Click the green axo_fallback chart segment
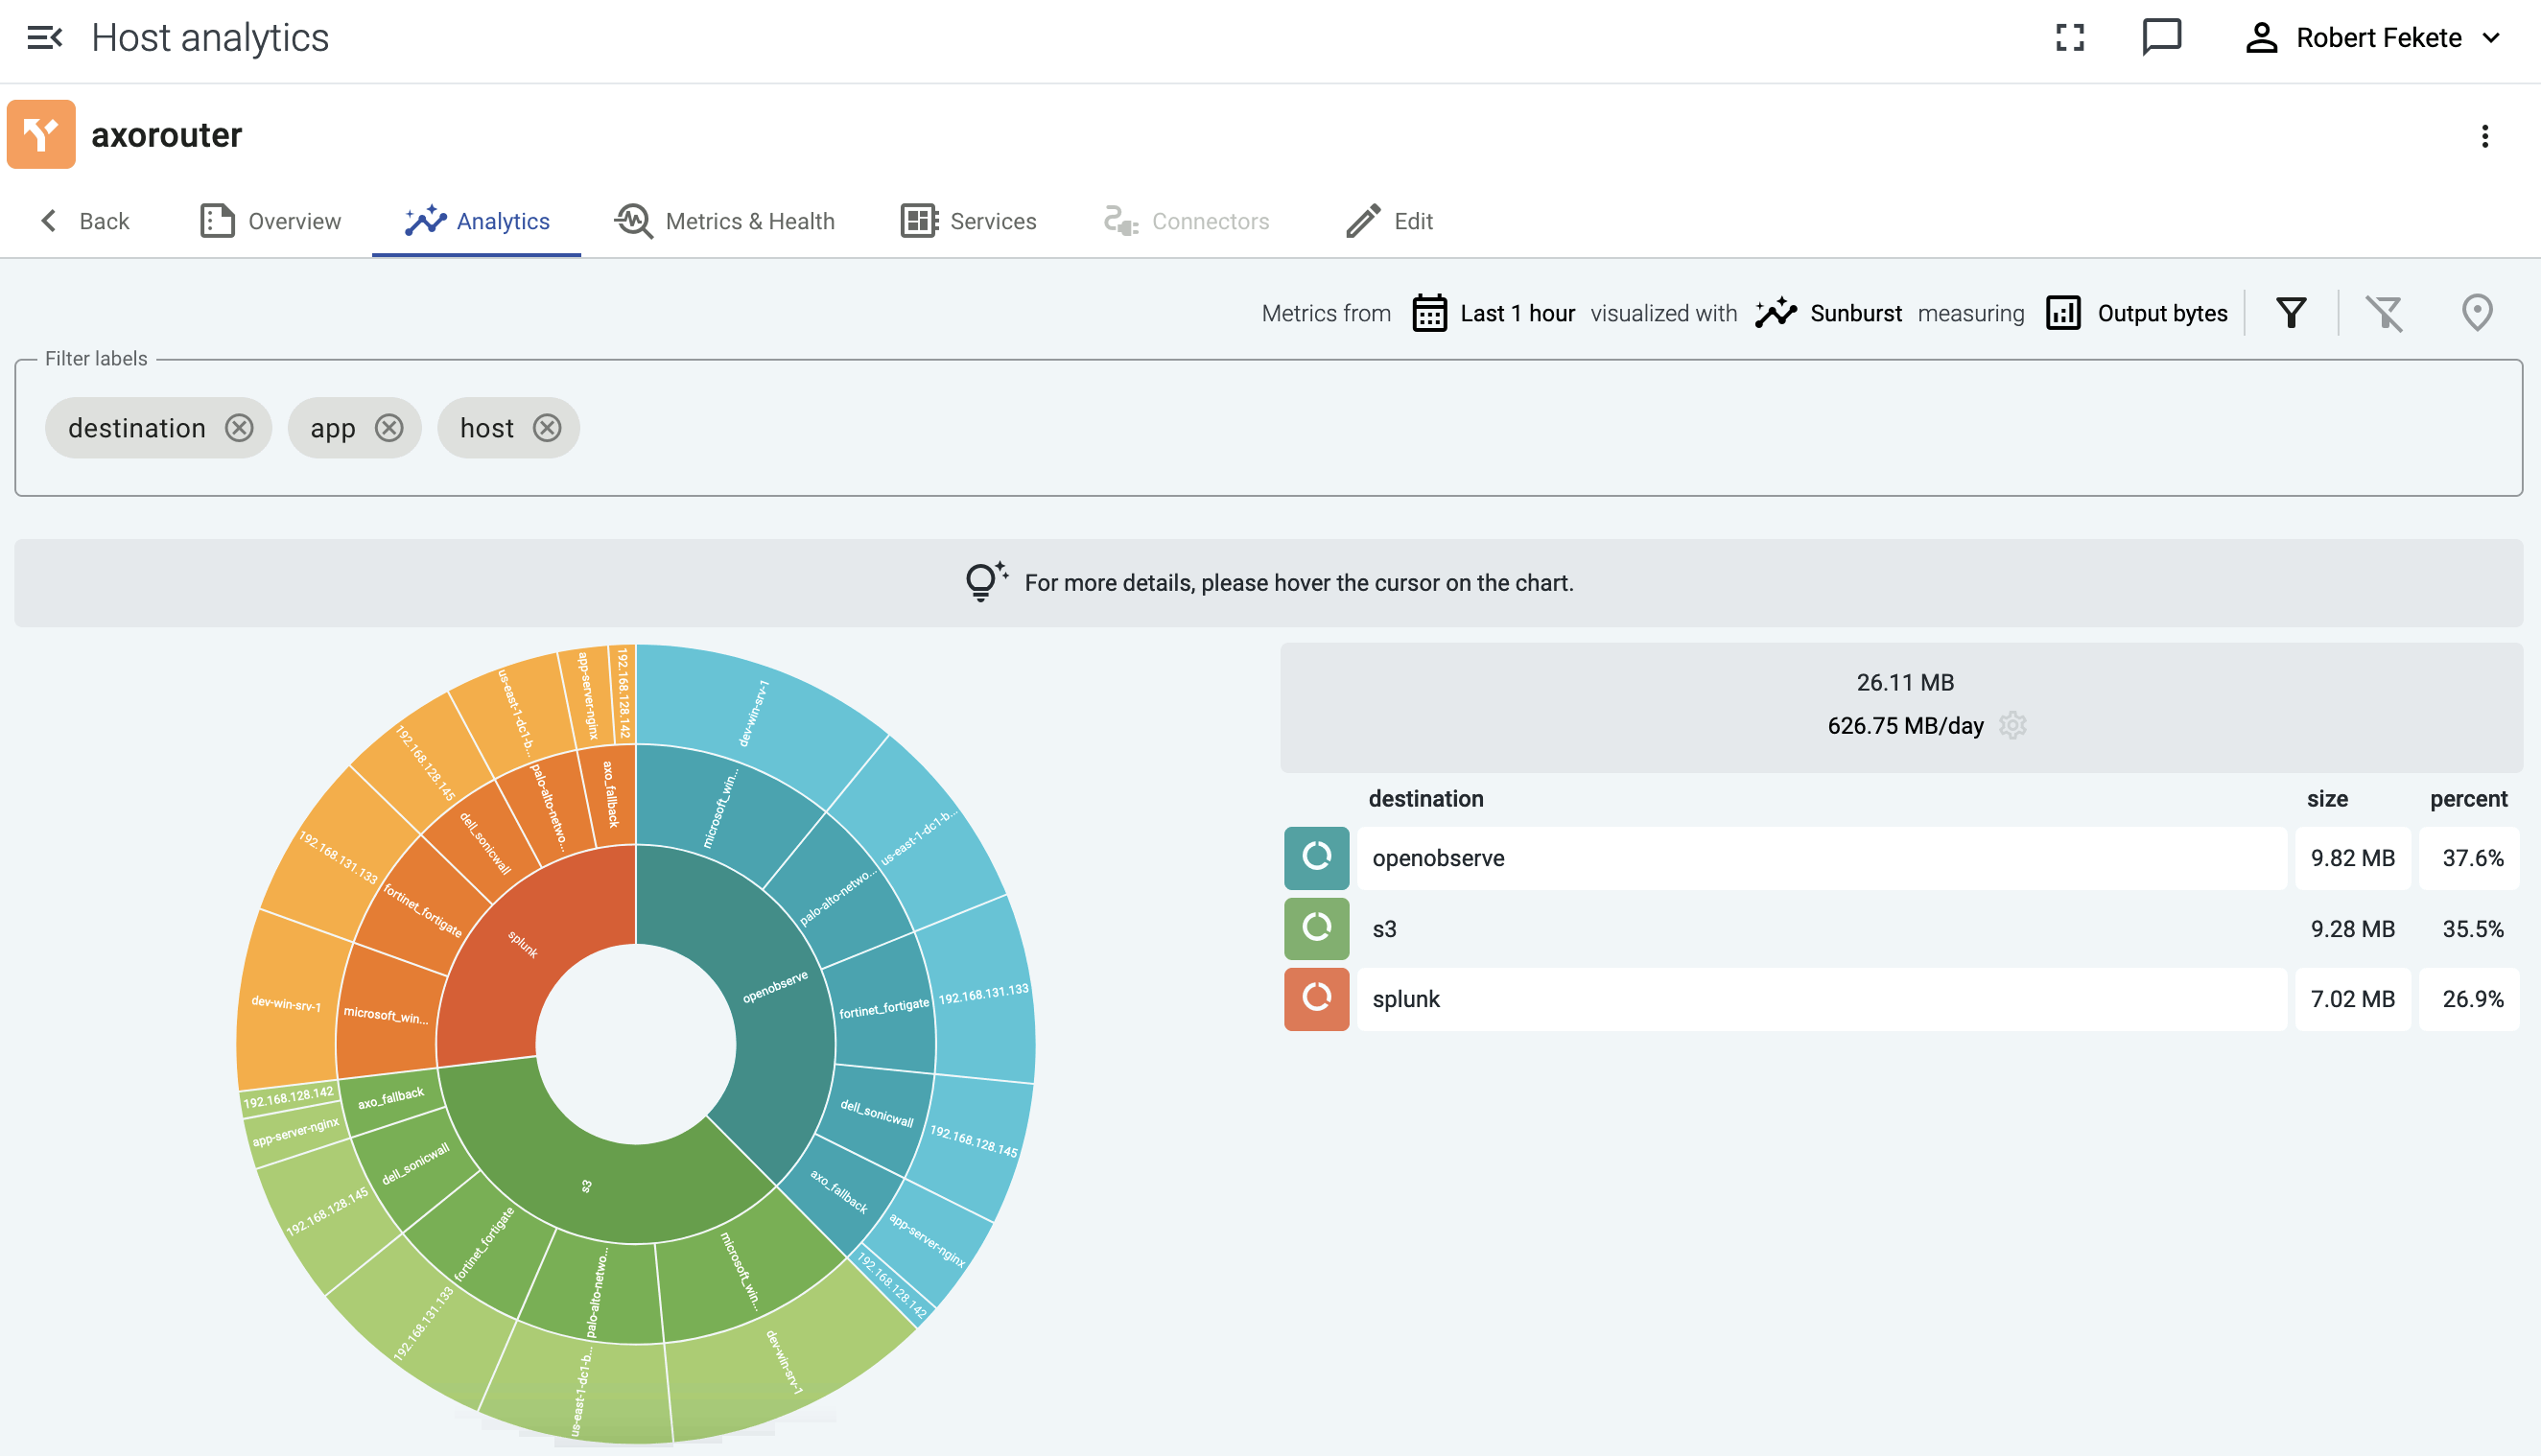The width and height of the screenshot is (2541, 1456). pos(391,1099)
